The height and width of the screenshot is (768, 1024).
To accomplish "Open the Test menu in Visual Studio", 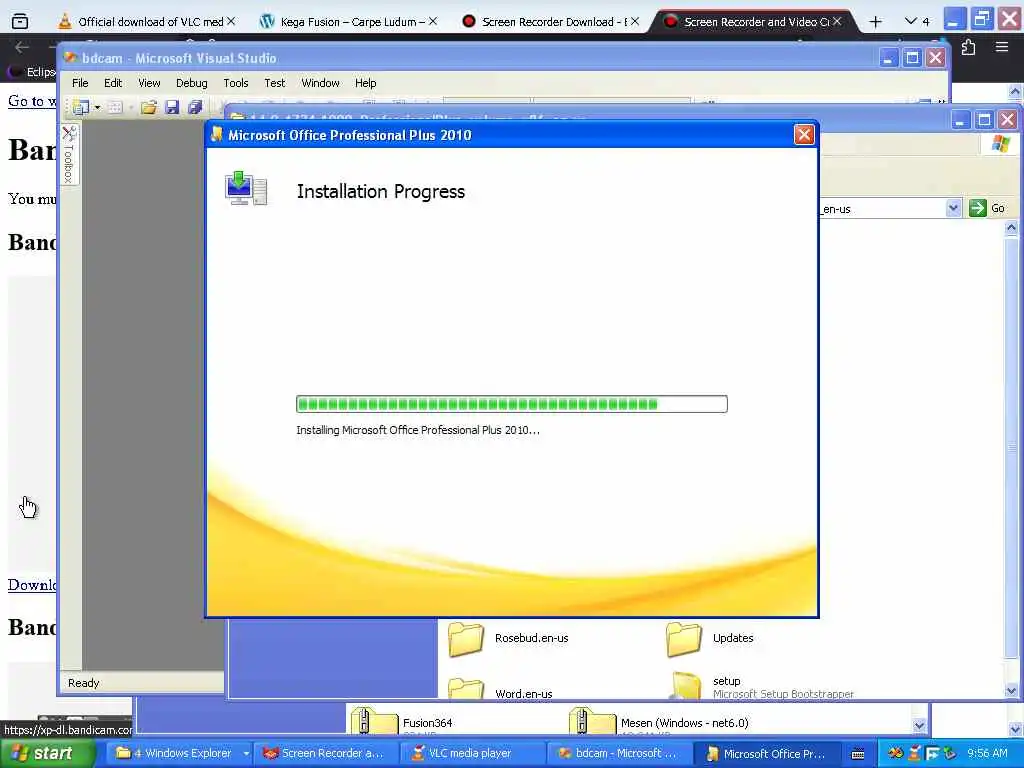I will click(274, 83).
